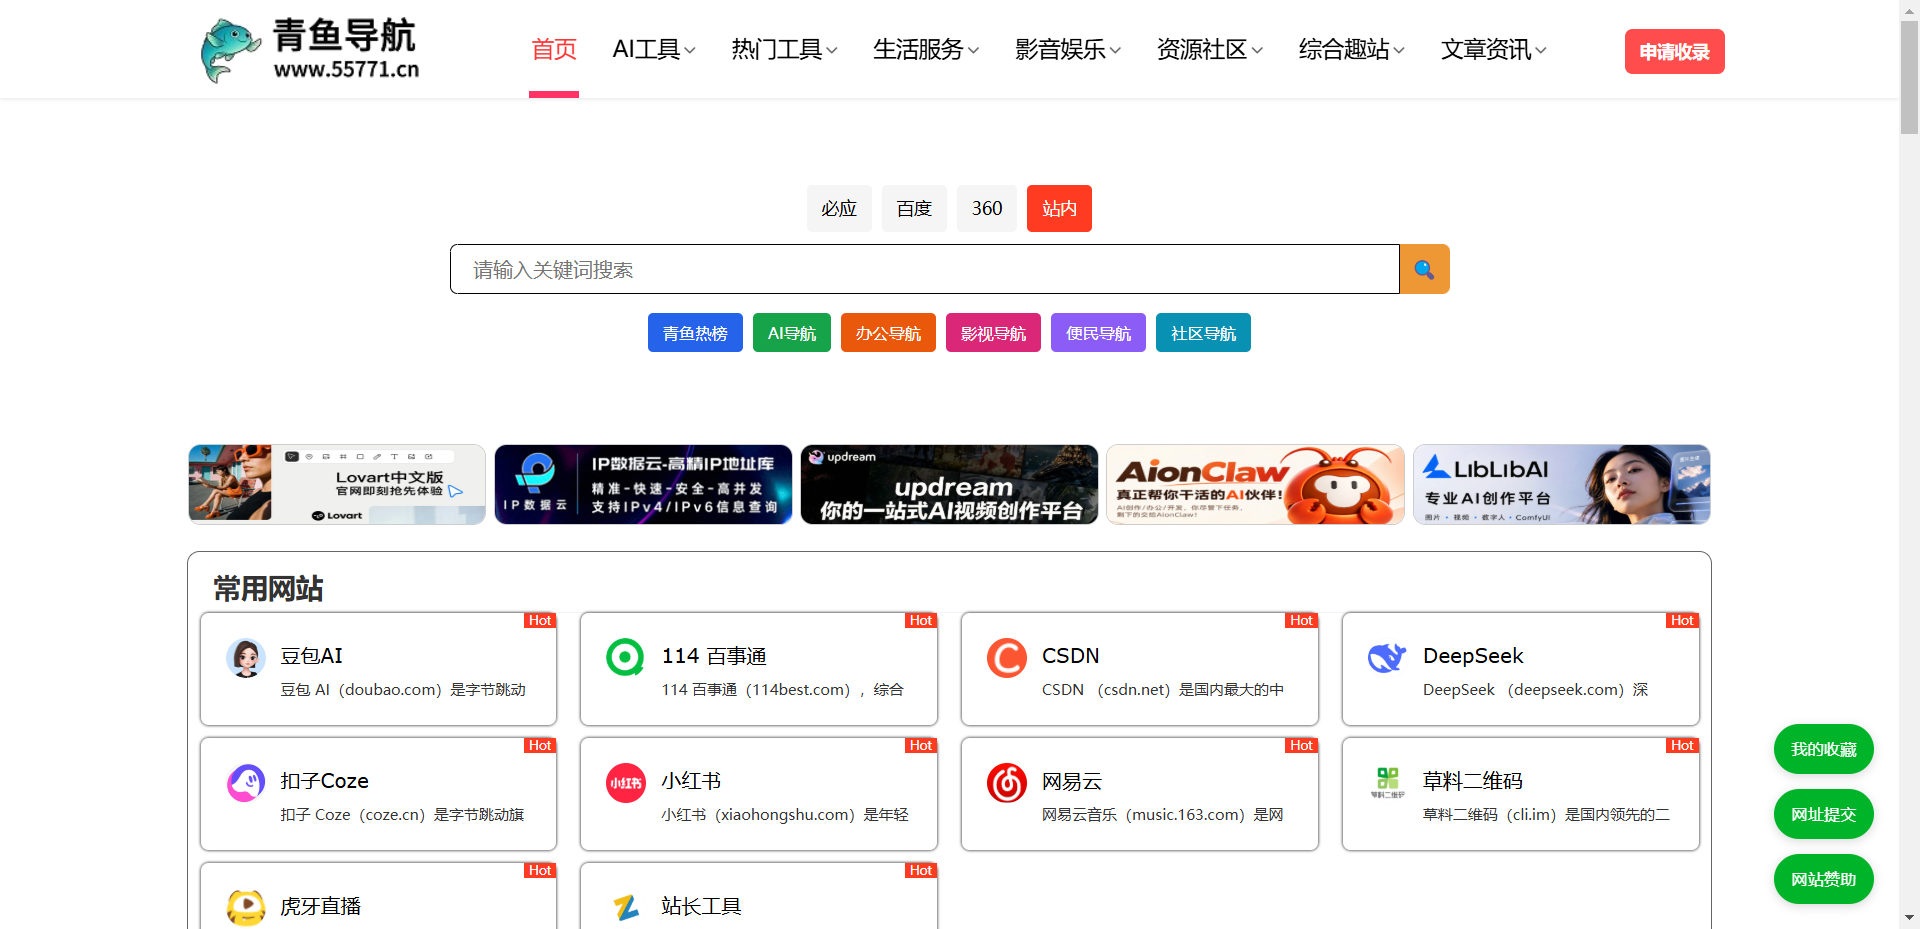
Task: Click the 小红书 red icon
Action: point(626,783)
